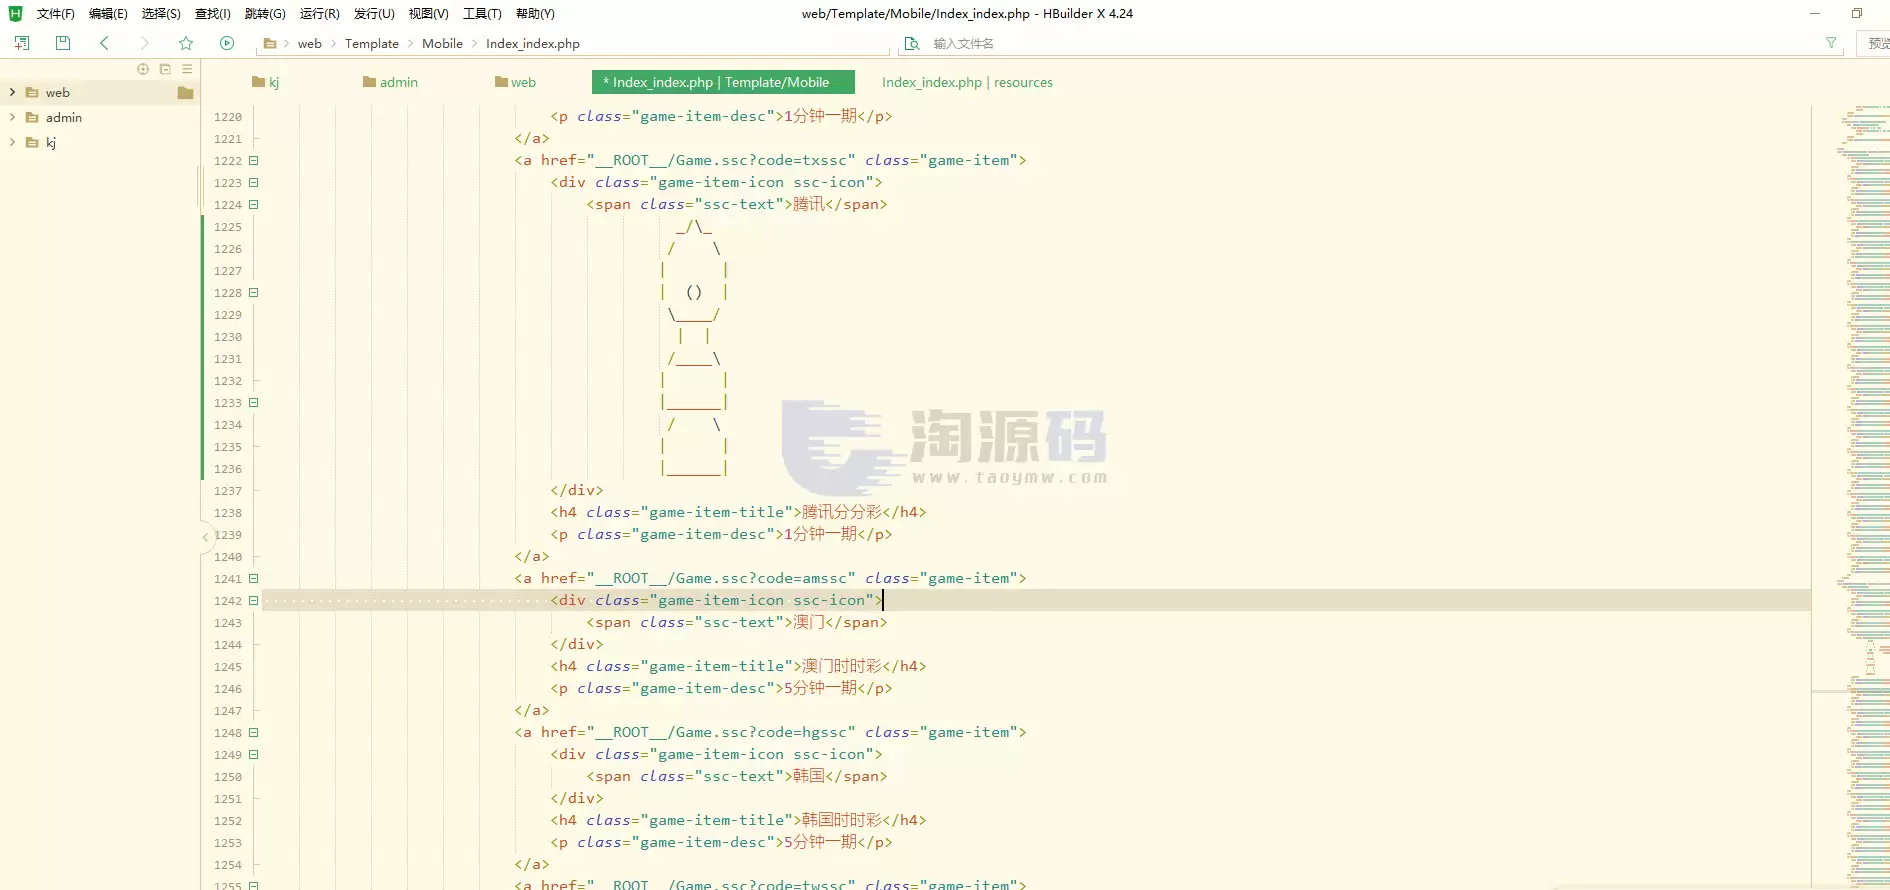Image resolution: width=1890 pixels, height=890 pixels.
Task: Click web in the breadcrumb path
Action: click(310, 44)
